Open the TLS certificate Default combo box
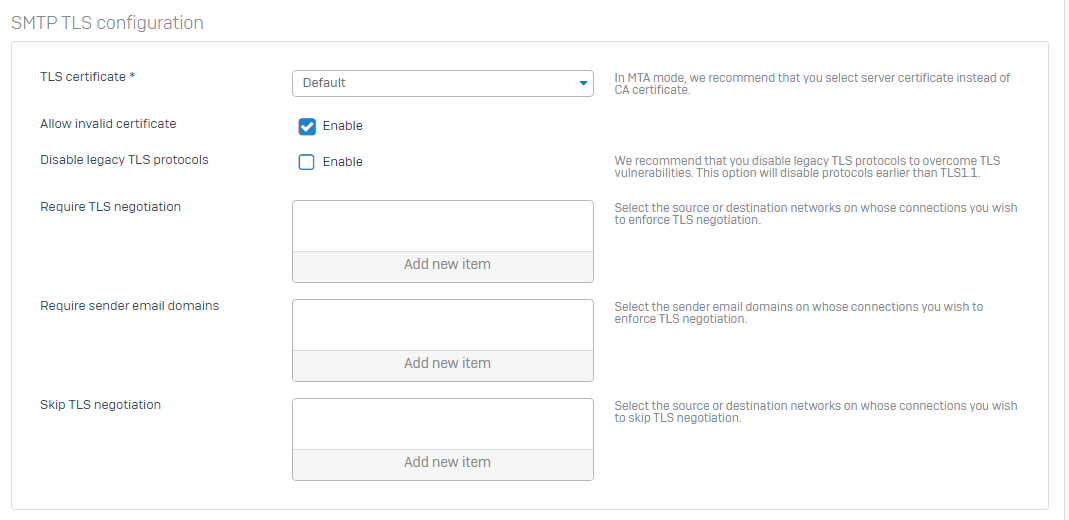 [x=442, y=83]
